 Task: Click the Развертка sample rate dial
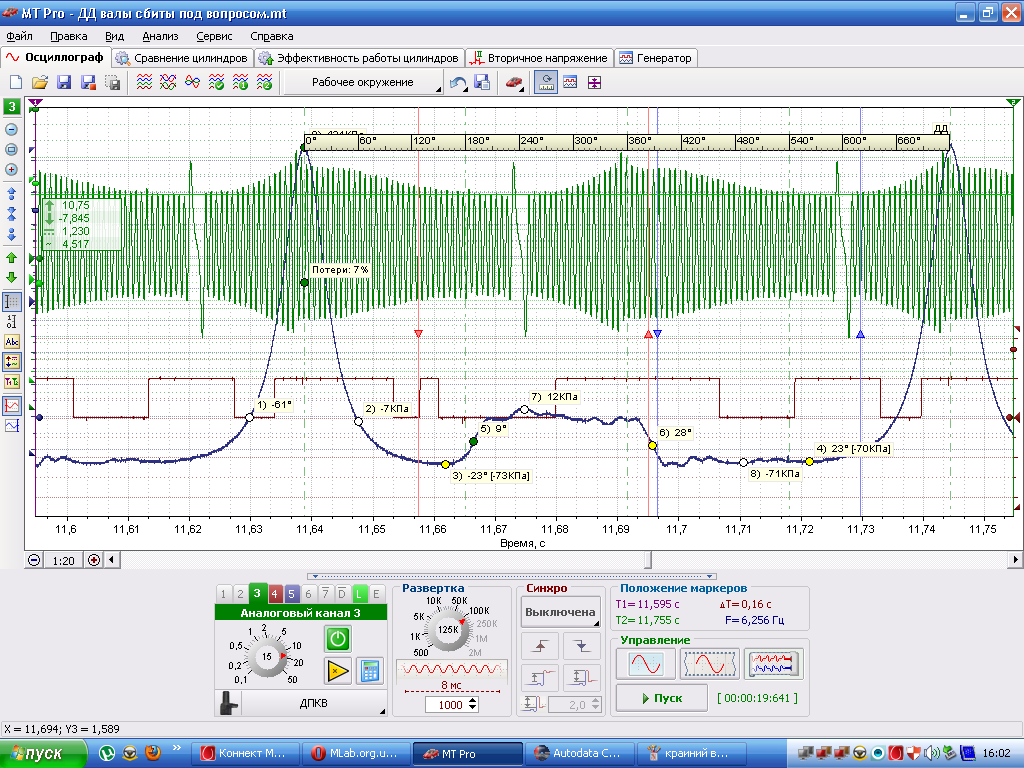point(447,630)
